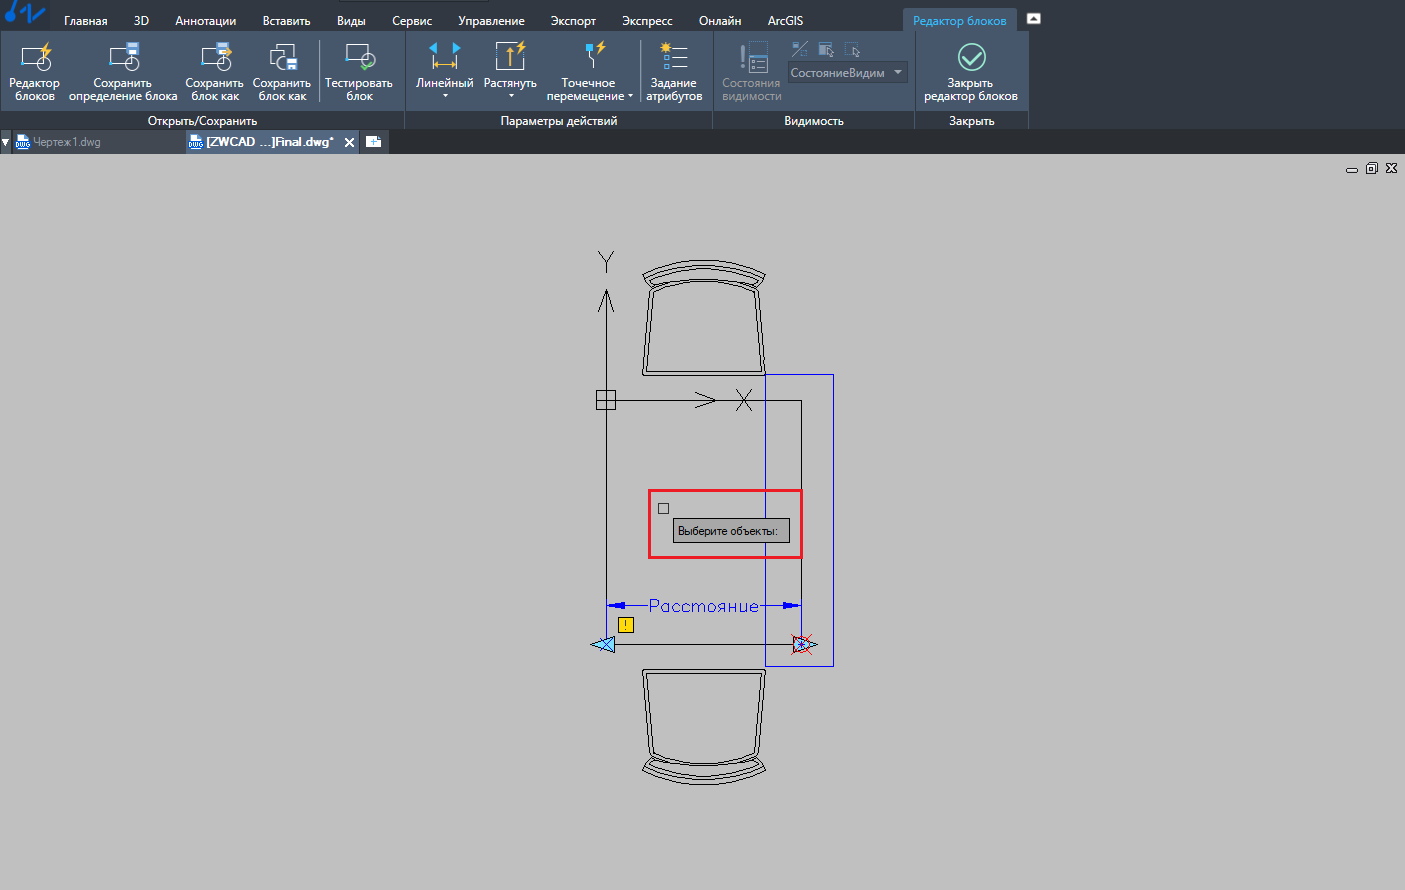This screenshot has width=1405, height=890.
Task: Switch to the ArcGIS tab
Action: (785, 21)
